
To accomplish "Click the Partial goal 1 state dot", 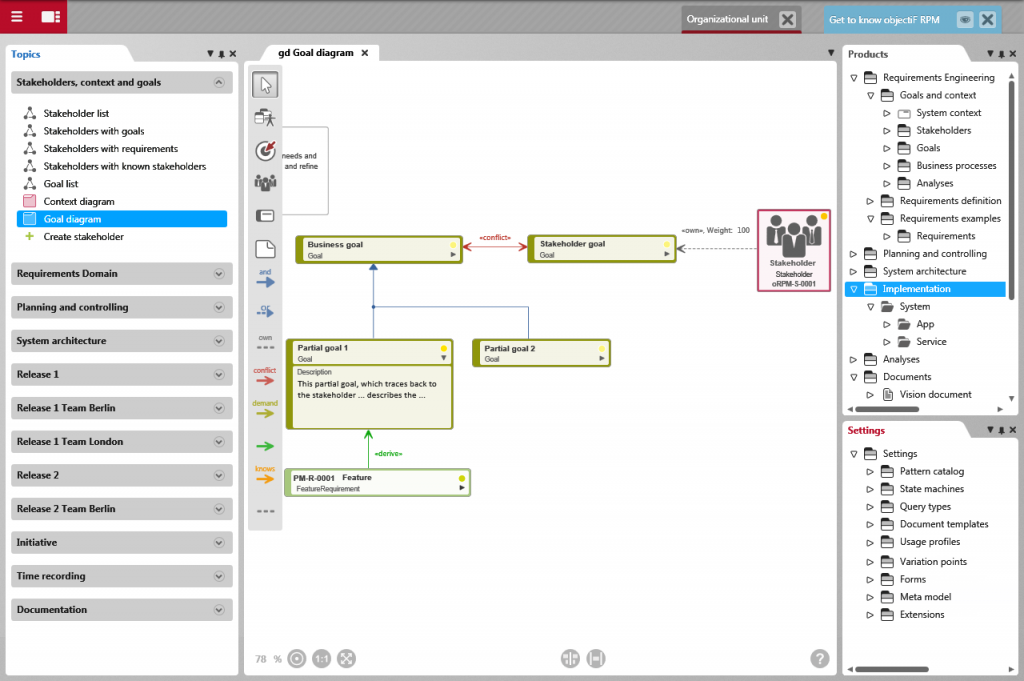I will (x=443, y=348).
